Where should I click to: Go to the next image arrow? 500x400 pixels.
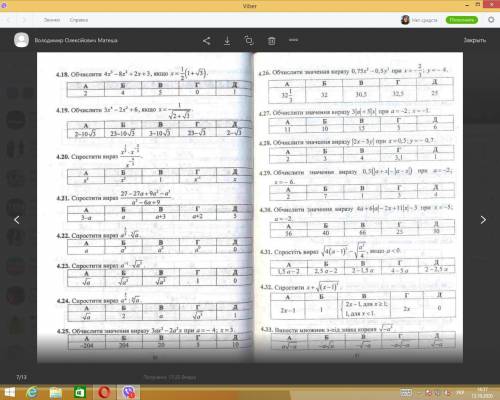[483, 220]
